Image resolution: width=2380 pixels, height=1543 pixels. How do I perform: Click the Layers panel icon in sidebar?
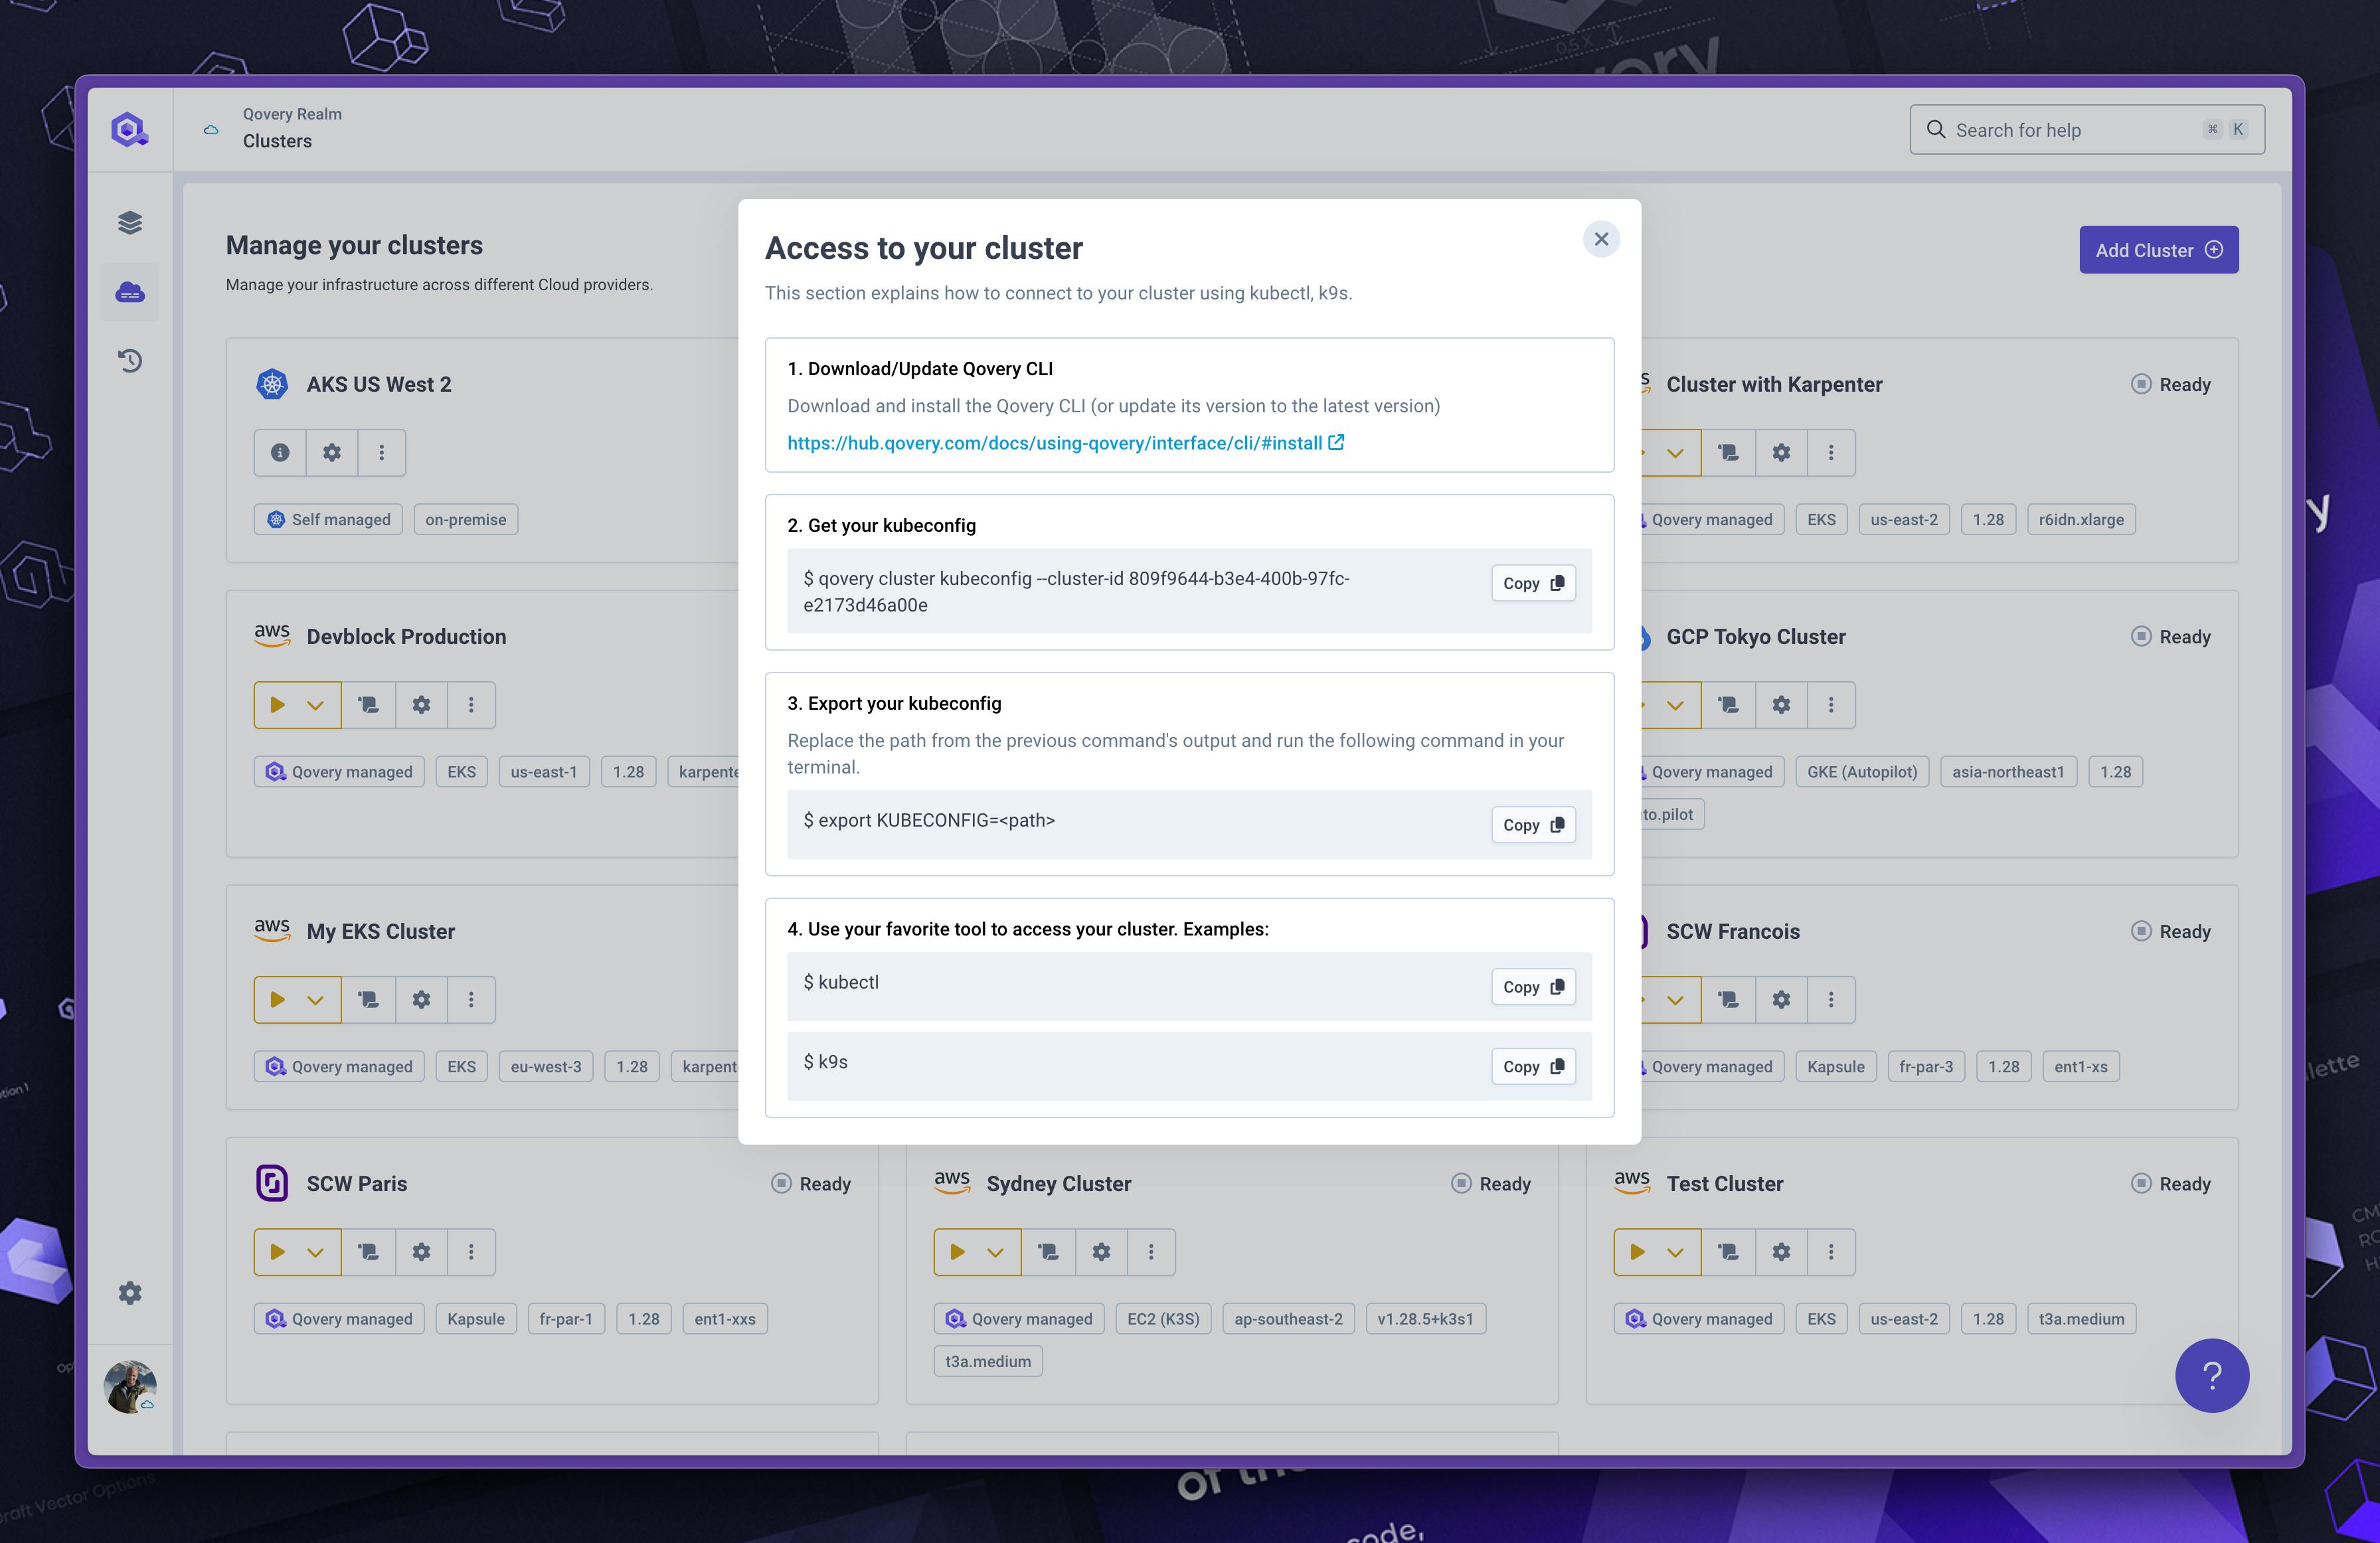tap(132, 222)
